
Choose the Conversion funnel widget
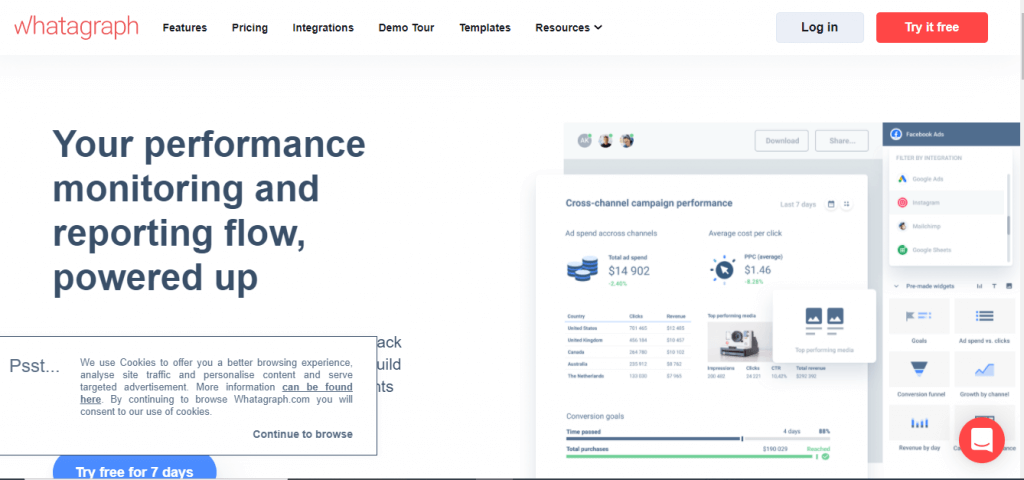coord(918,372)
